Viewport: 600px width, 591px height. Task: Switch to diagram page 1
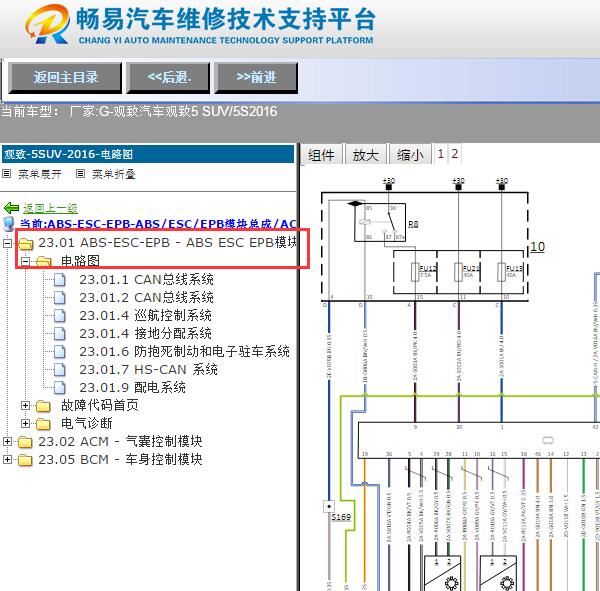click(441, 154)
